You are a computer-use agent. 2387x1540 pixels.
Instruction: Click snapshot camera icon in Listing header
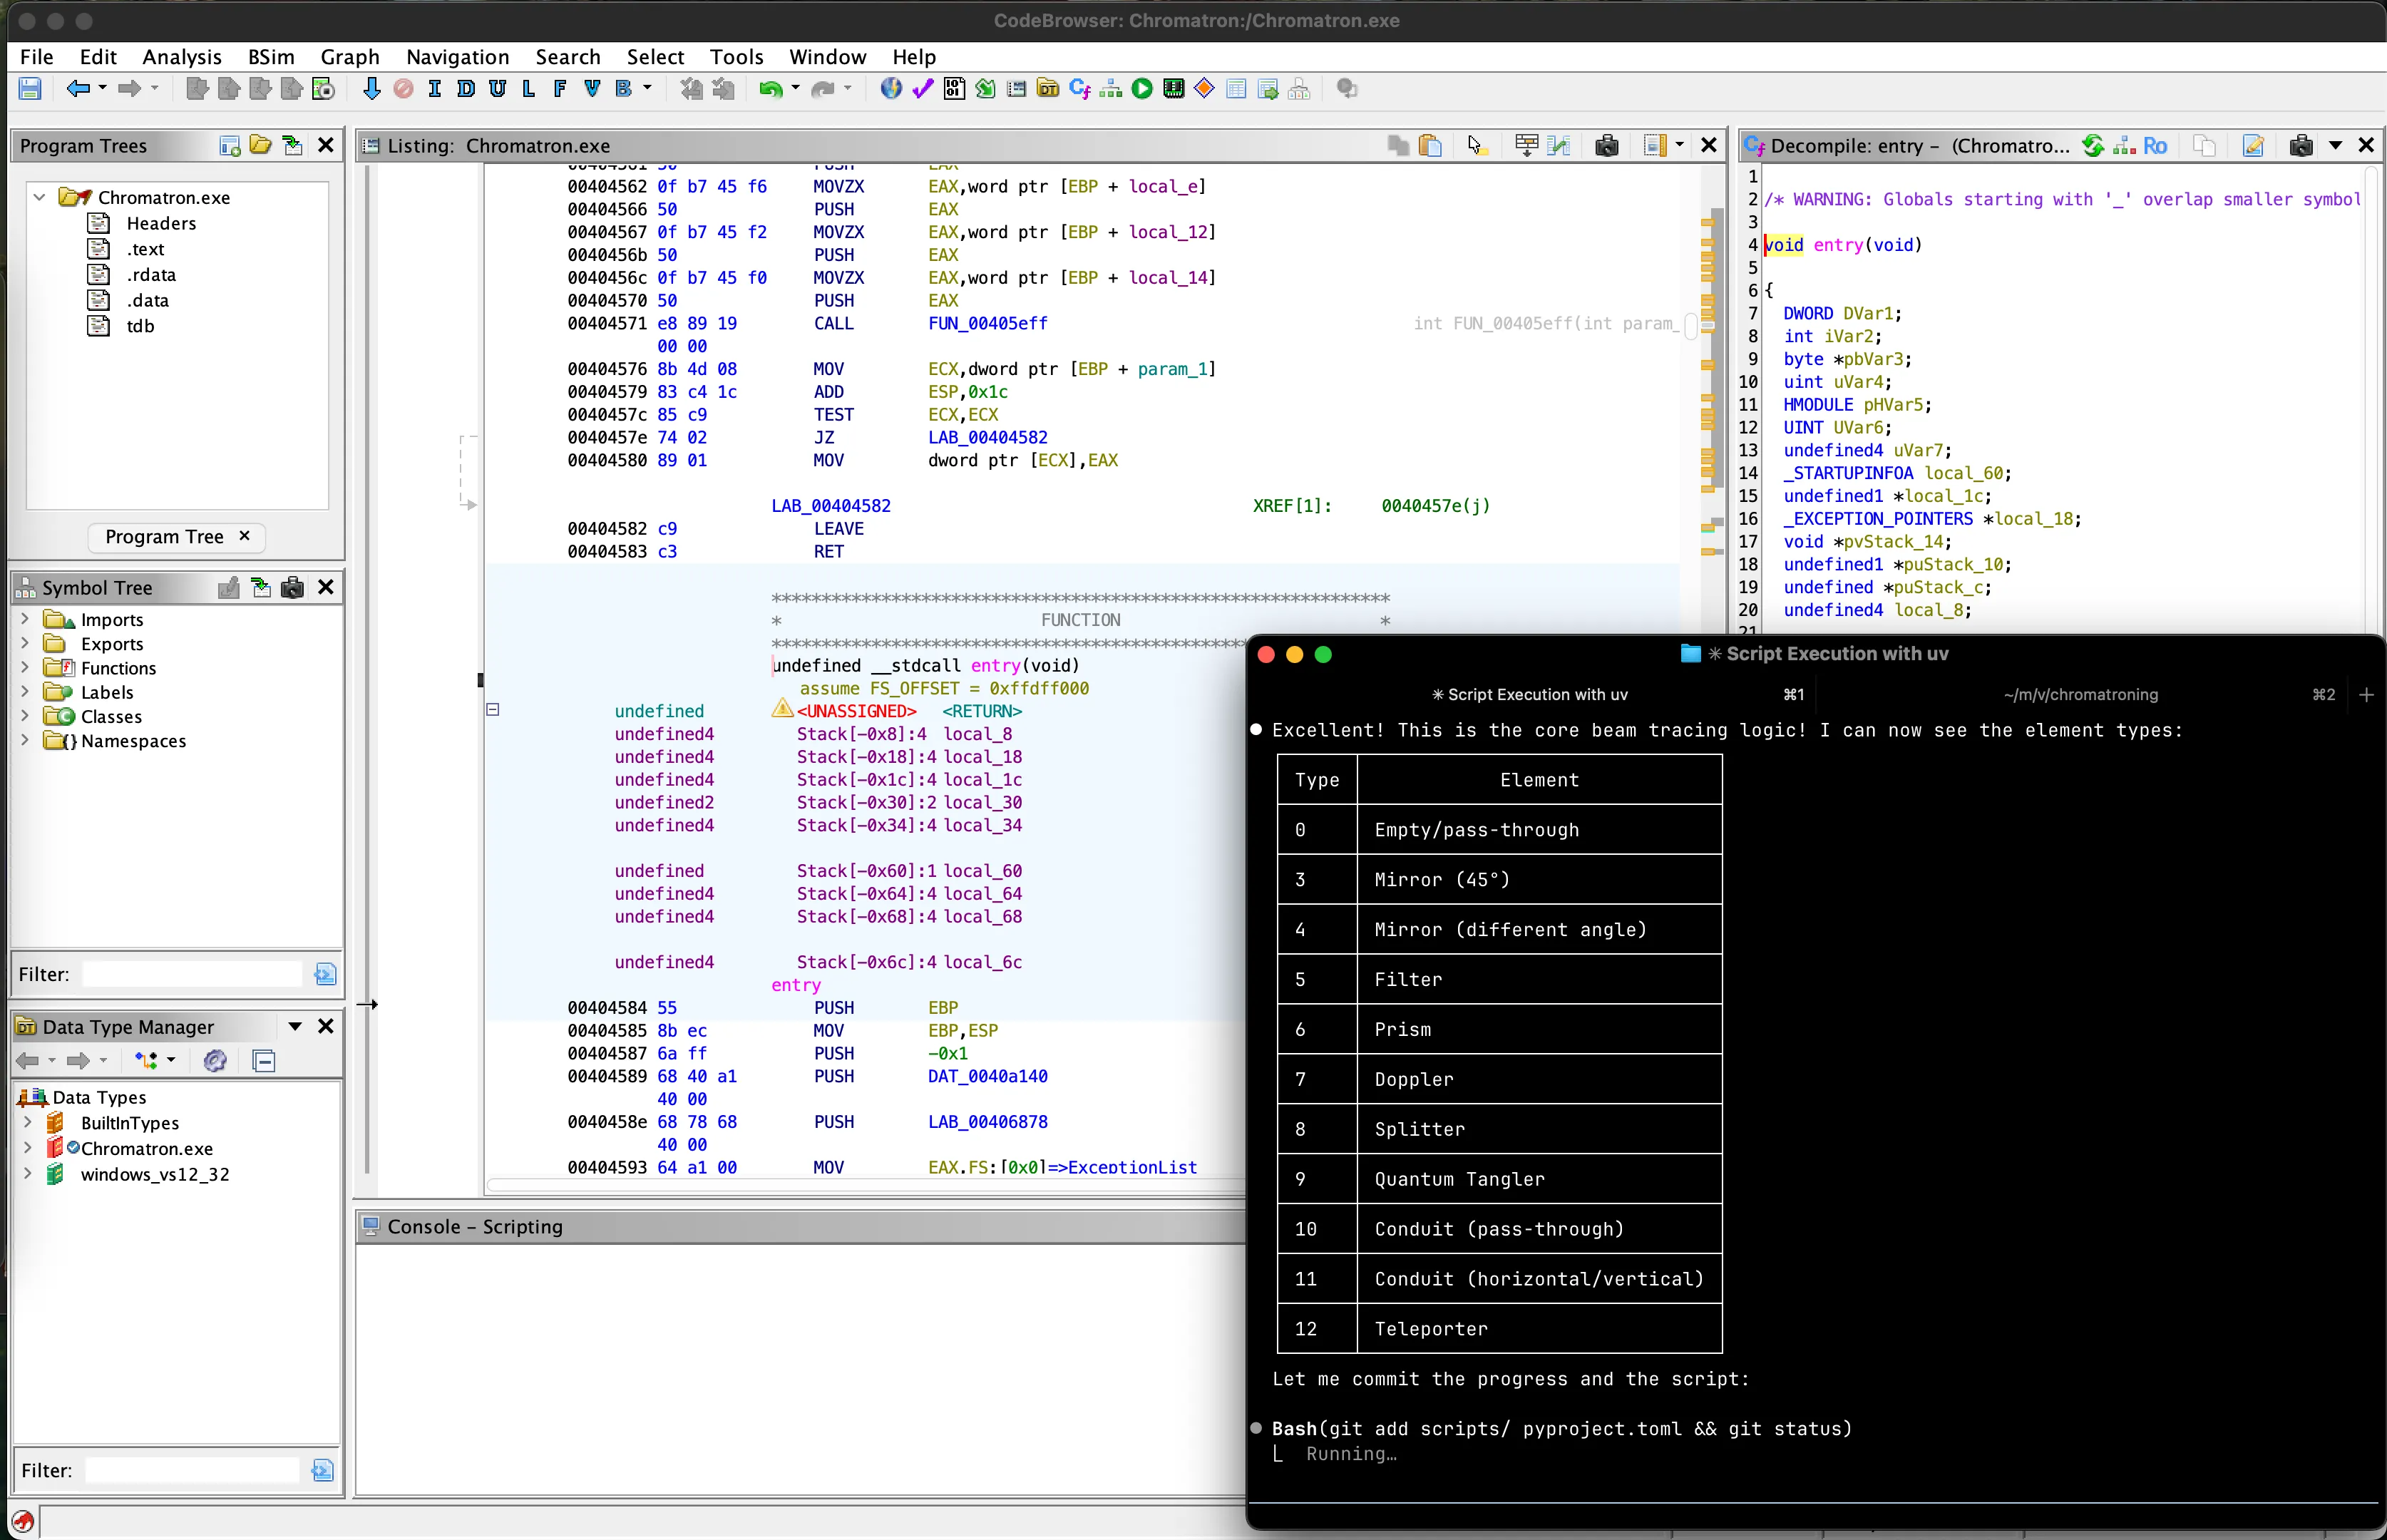point(1606,146)
